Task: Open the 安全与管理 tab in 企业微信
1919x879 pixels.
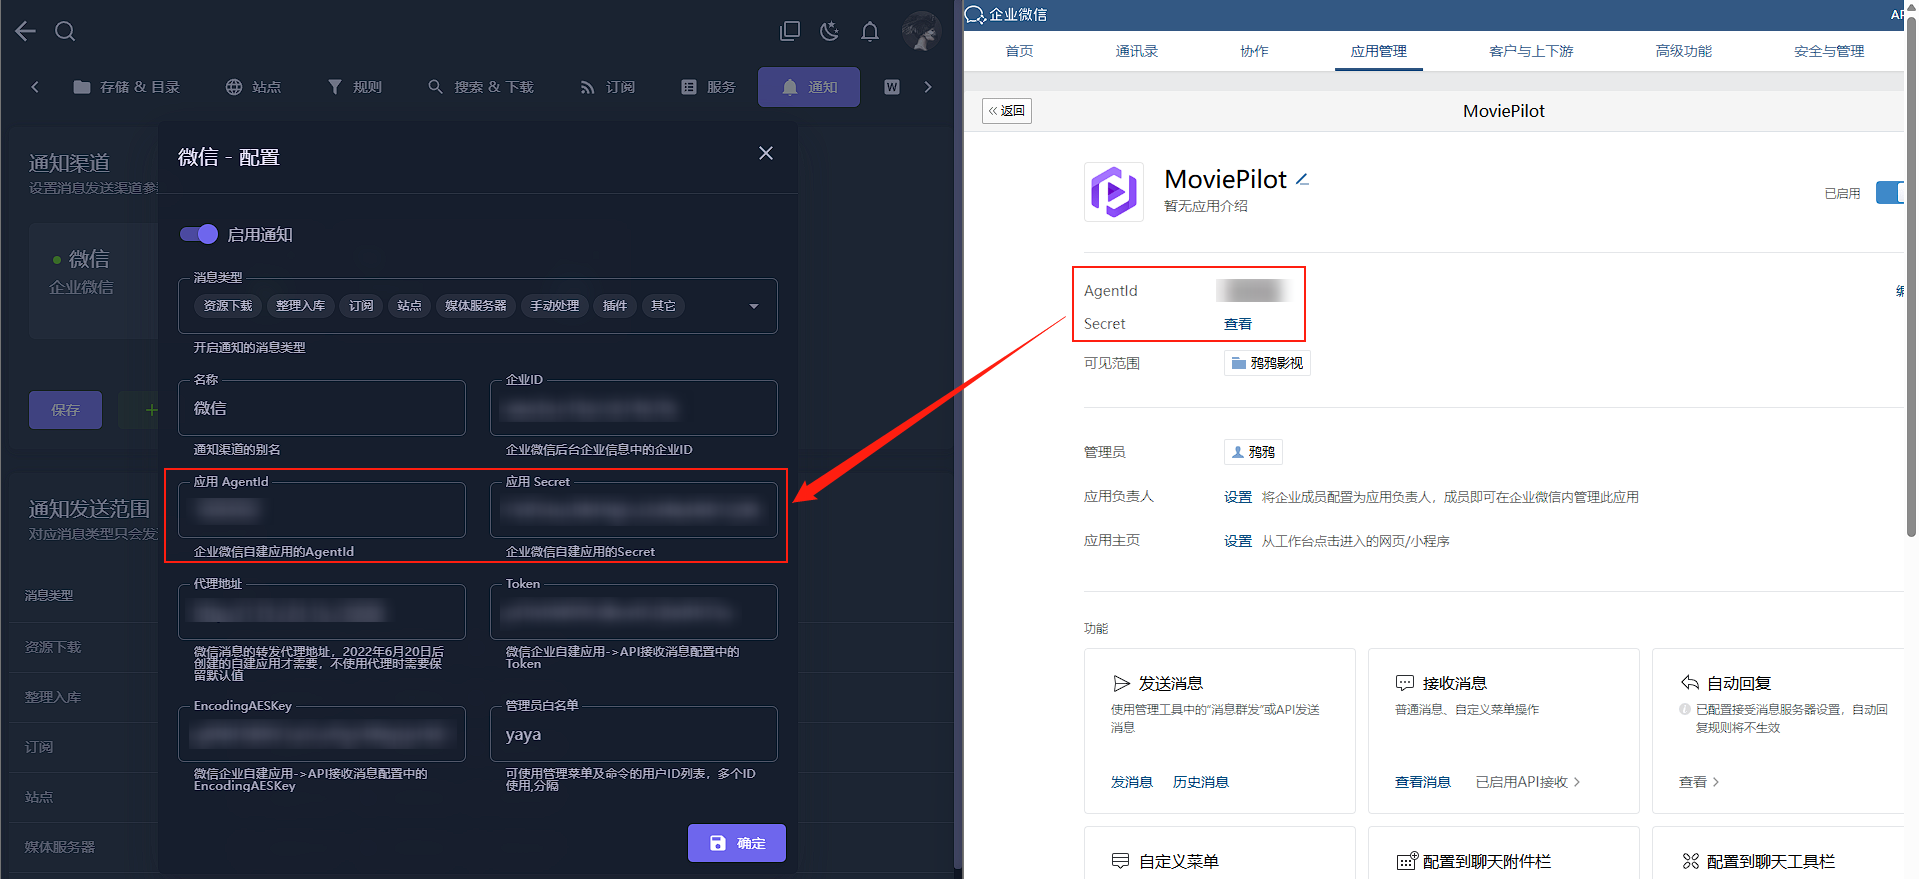Action: point(1829,51)
